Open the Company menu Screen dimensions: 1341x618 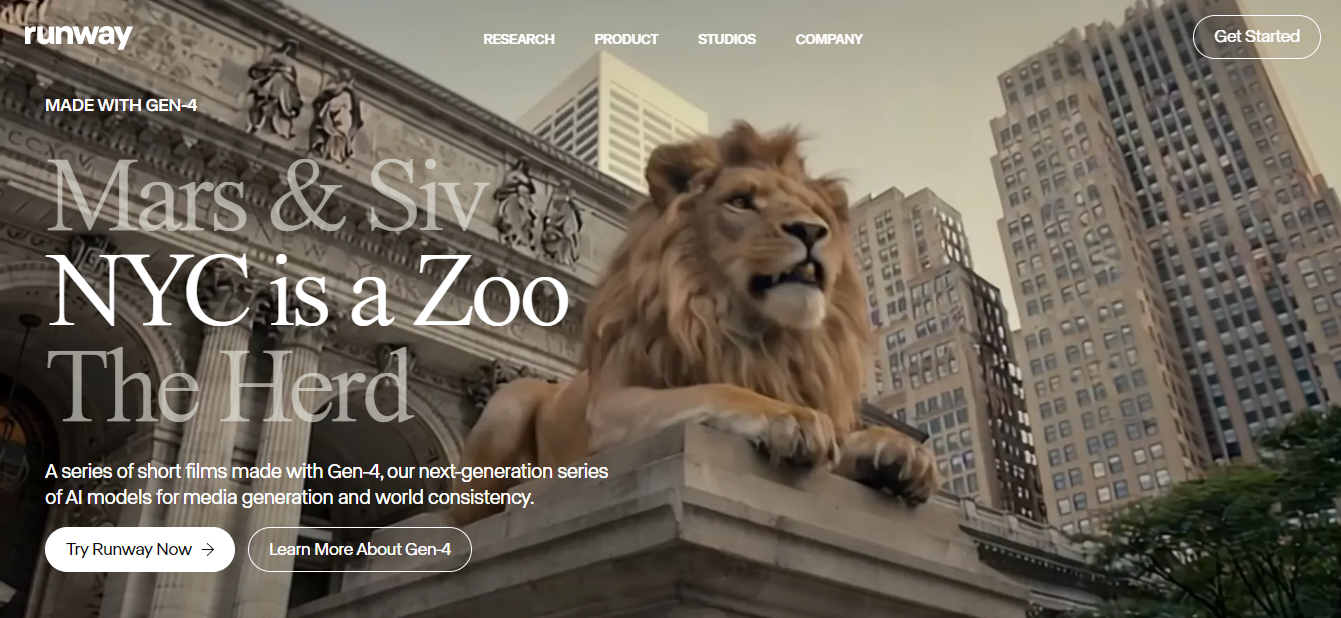(829, 39)
